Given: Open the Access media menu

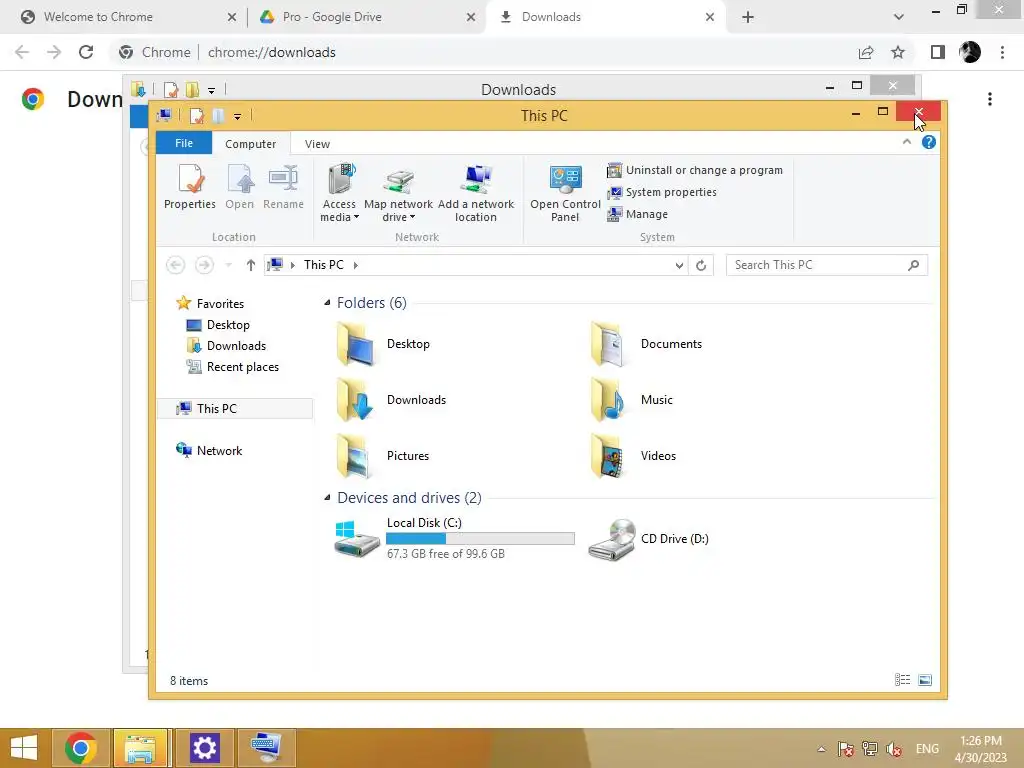Looking at the screenshot, I should pyautogui.click(x=339, y=193).
